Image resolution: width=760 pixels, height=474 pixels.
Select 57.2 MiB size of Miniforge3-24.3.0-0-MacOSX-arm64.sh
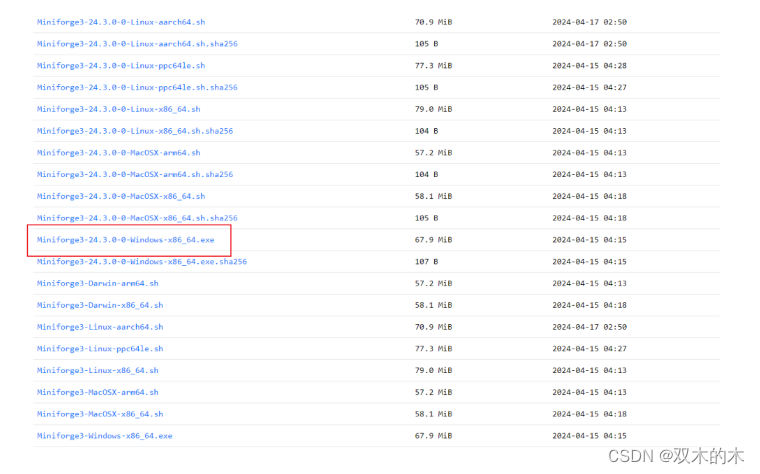point(433,153)
